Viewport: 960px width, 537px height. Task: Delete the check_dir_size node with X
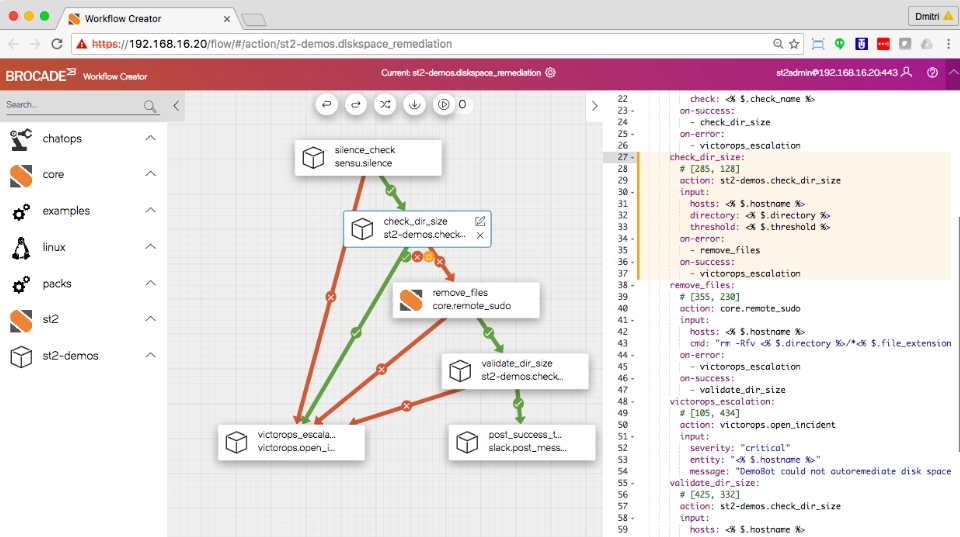480,235
